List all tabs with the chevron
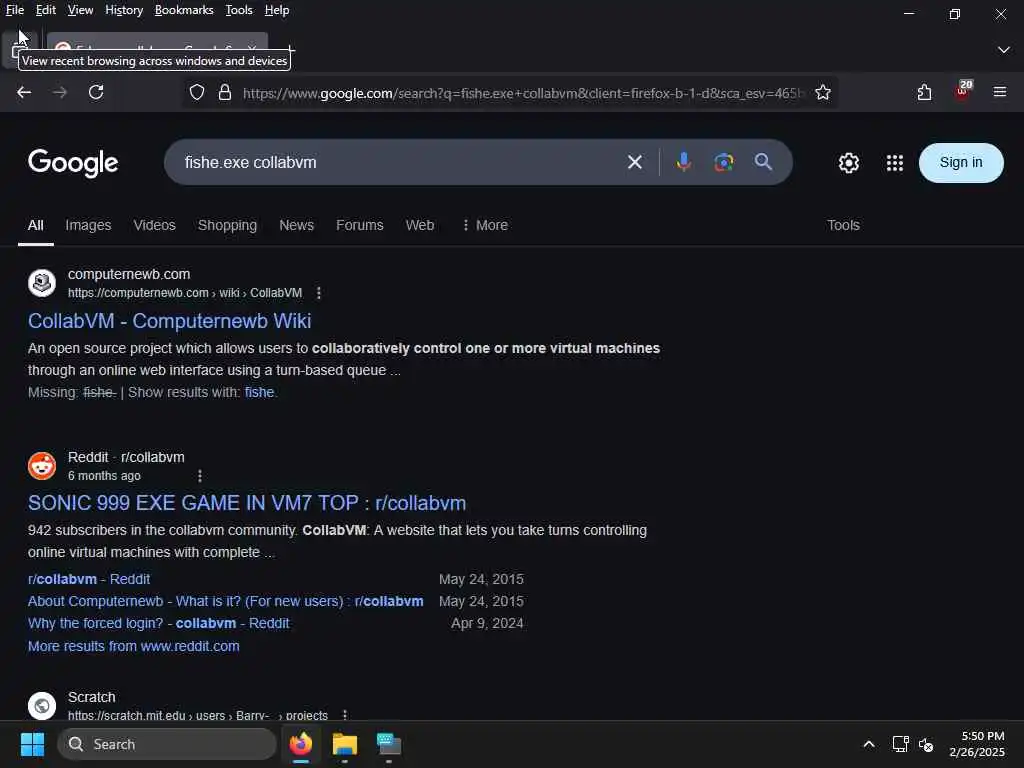 (x=1004, y=50)
